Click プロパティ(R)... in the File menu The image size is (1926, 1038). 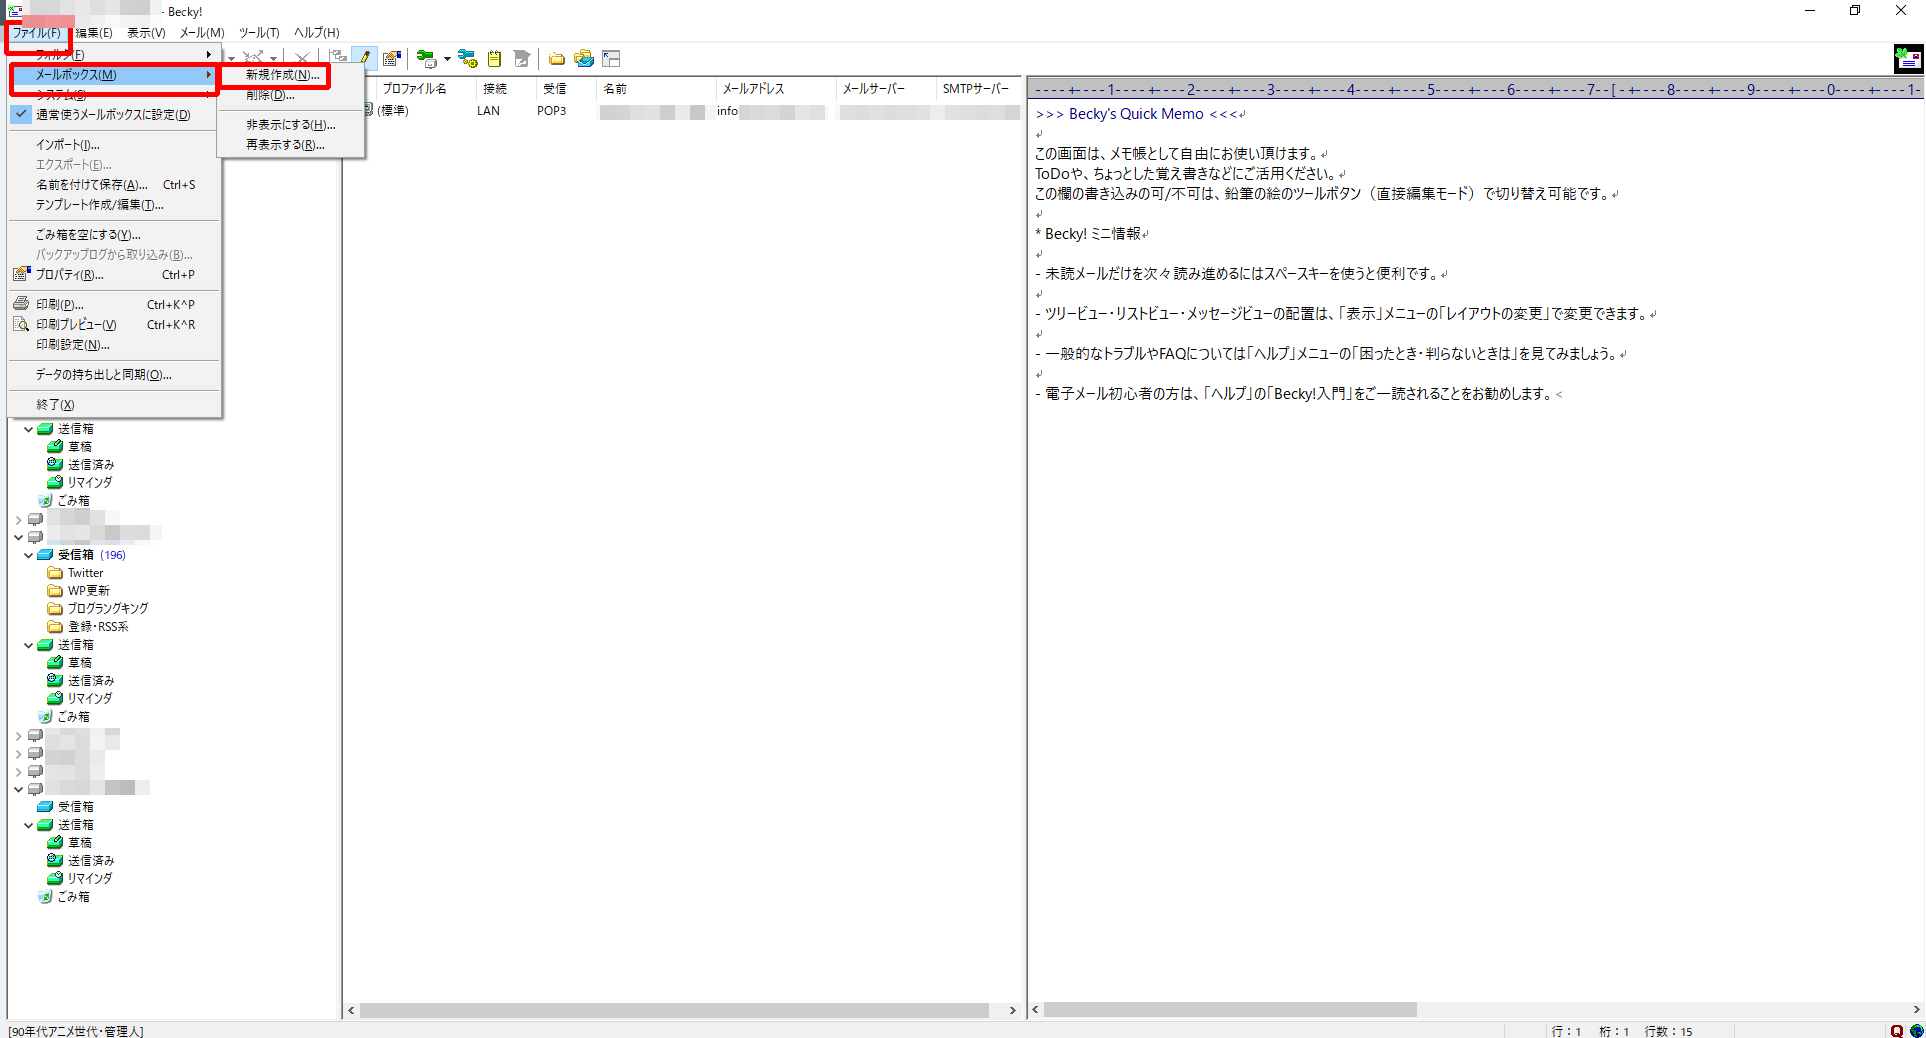(x=69, y=275)
